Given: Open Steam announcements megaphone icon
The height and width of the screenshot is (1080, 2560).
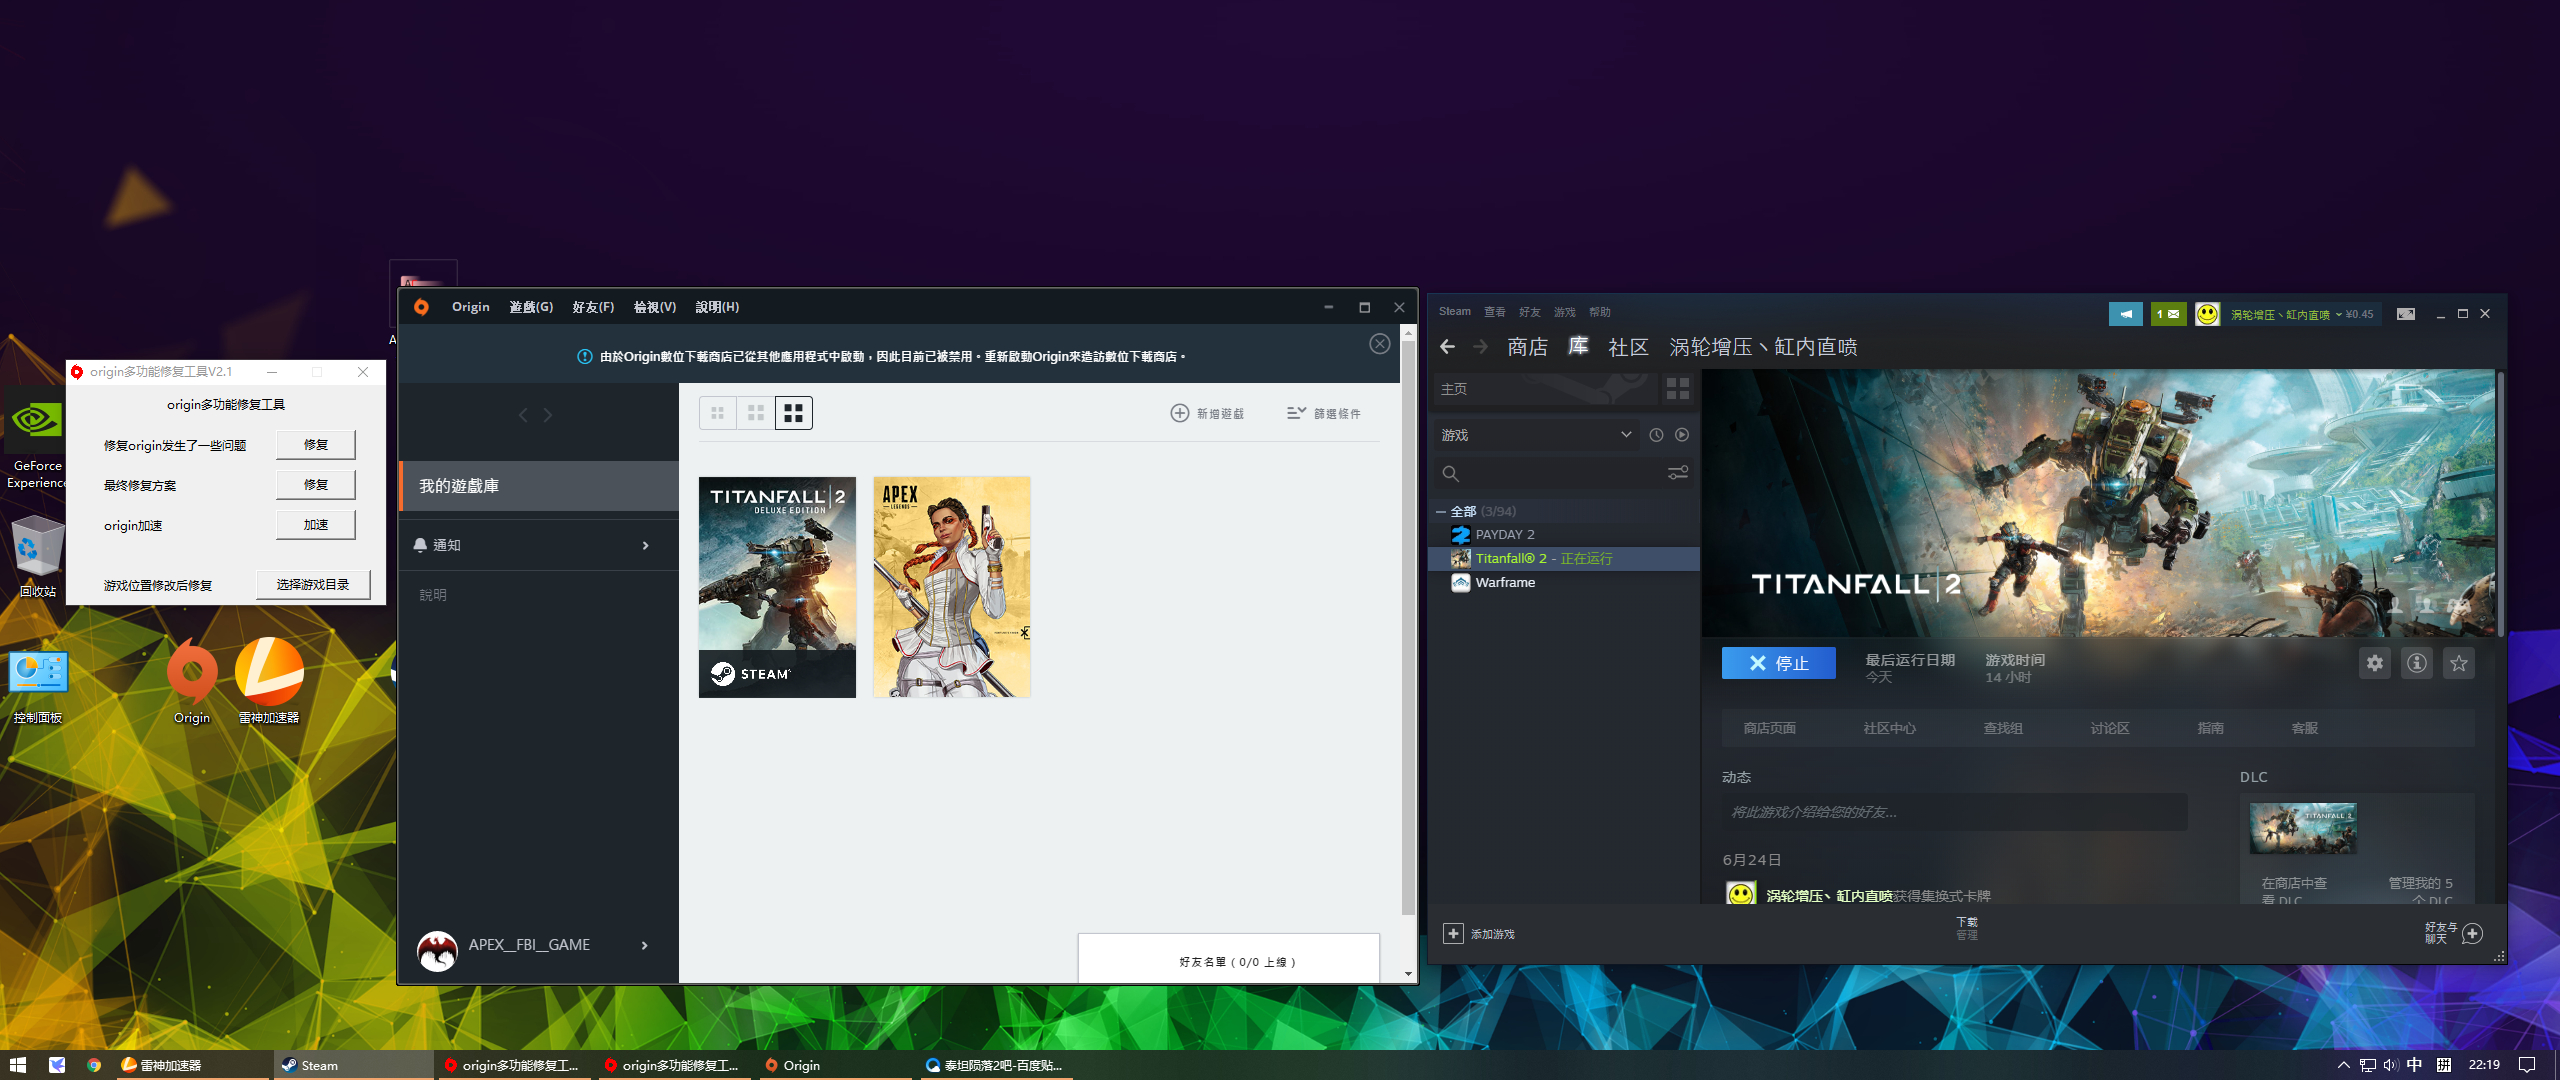Looking at the screenshot, I should (x=2126, y=314).
